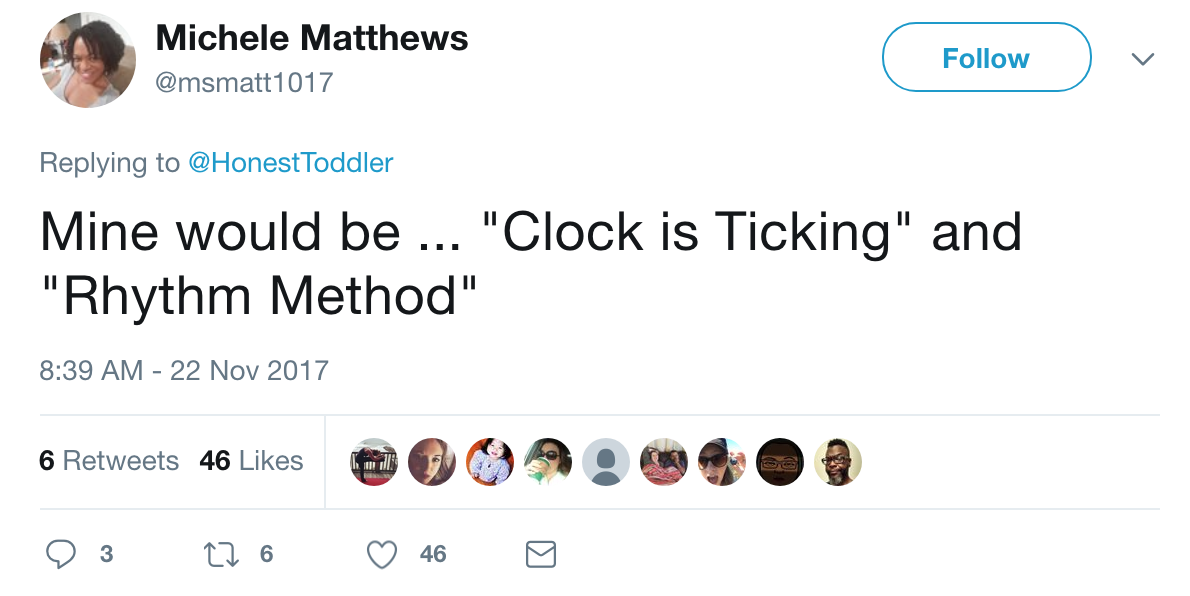Click the Michele Matthews display name
This screenshot has height=596, width=1190.
click(312, 38)
